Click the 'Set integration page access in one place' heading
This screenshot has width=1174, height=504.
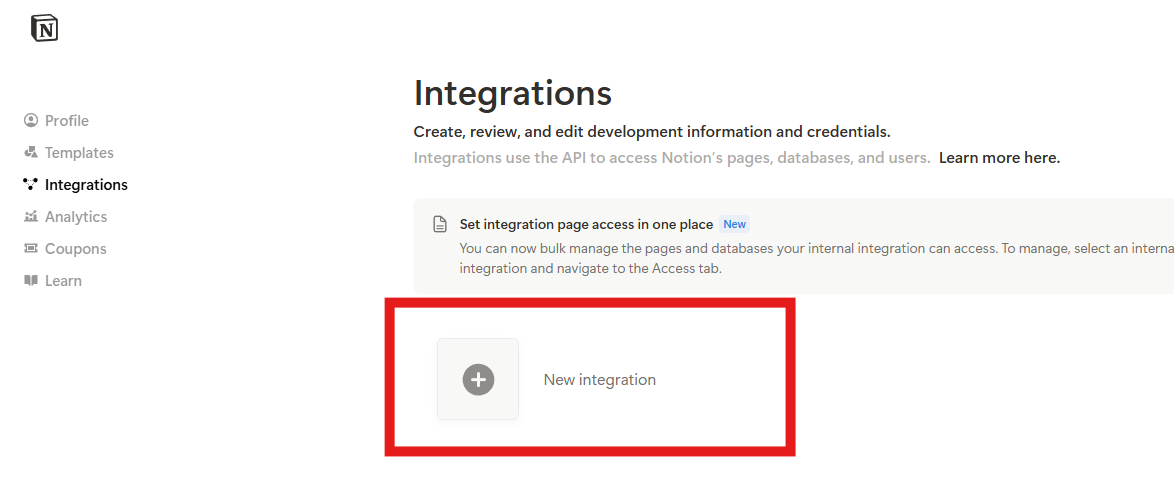(x=586, y=224)
